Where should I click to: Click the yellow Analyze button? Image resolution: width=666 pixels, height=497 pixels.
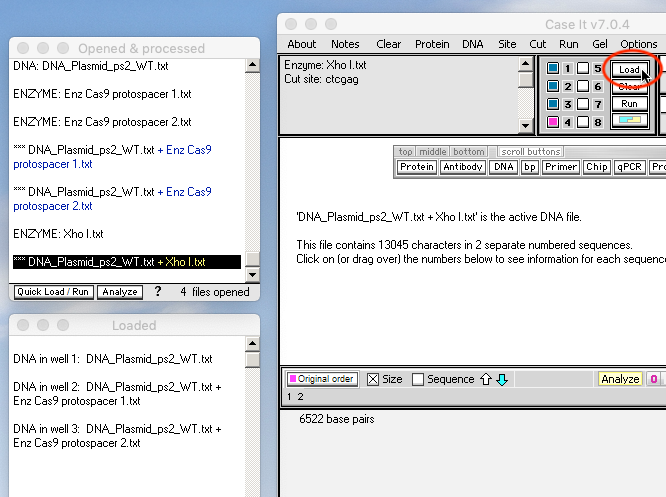pos(620,379)
